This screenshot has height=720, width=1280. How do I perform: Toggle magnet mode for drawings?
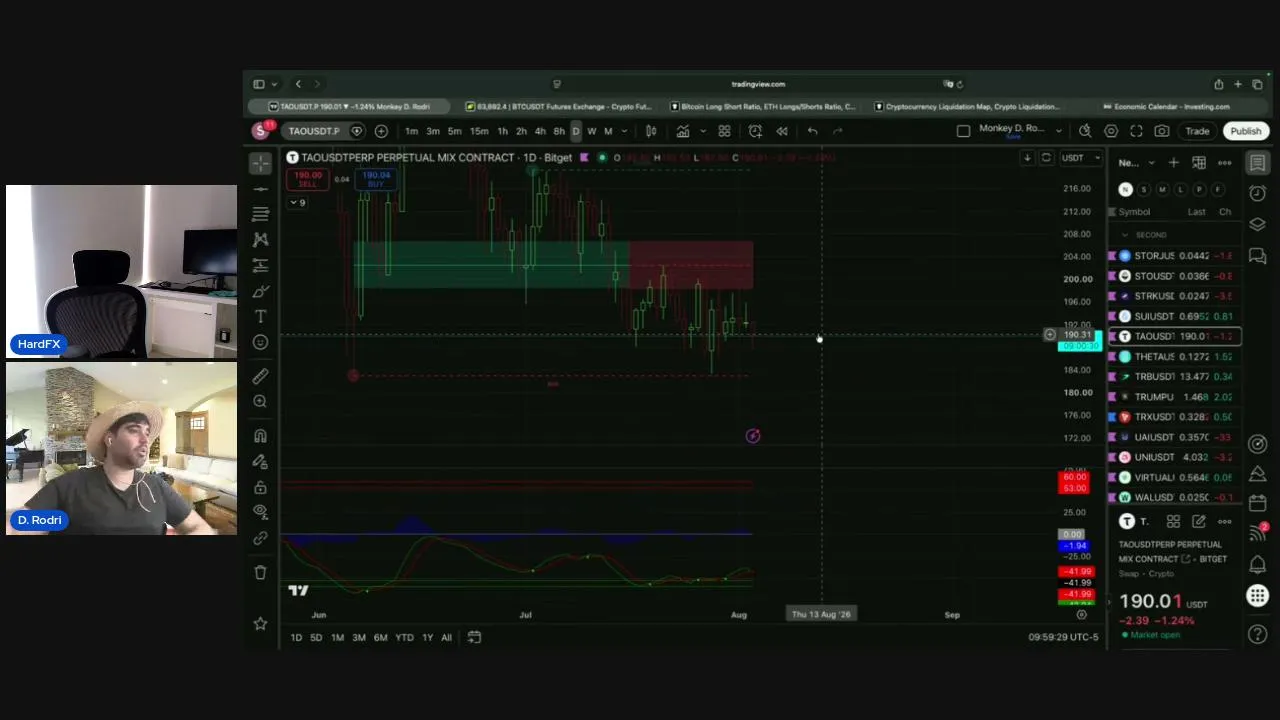click(261, 436)
